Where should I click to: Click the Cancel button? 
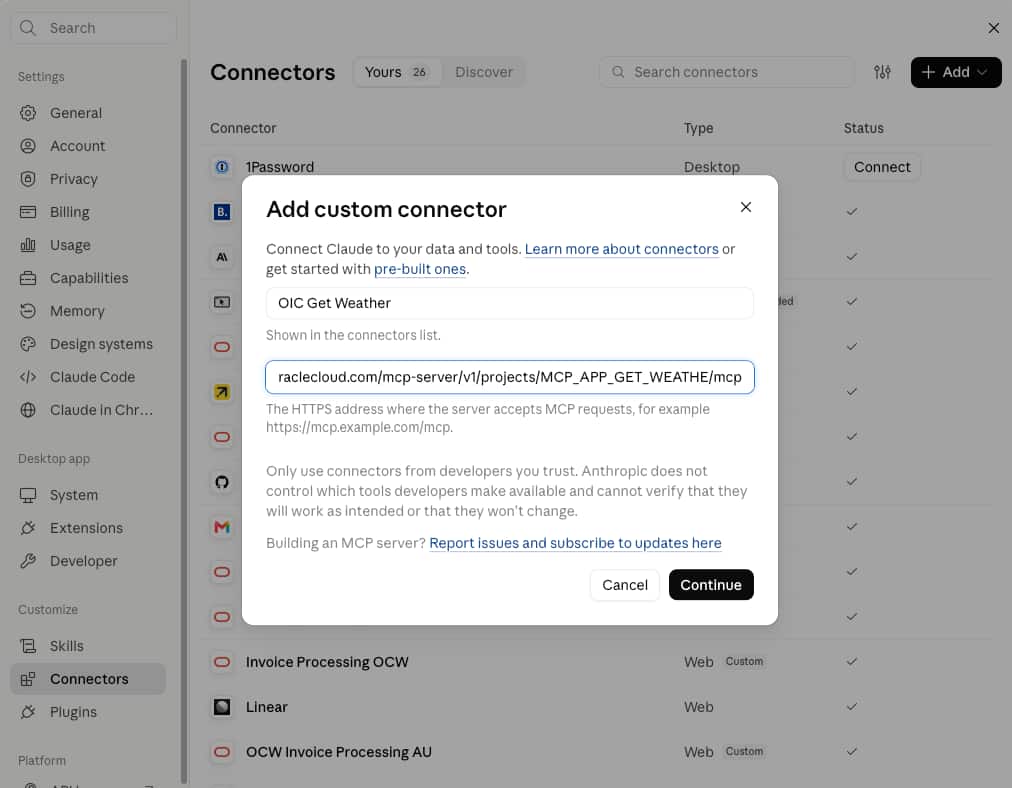624,585
